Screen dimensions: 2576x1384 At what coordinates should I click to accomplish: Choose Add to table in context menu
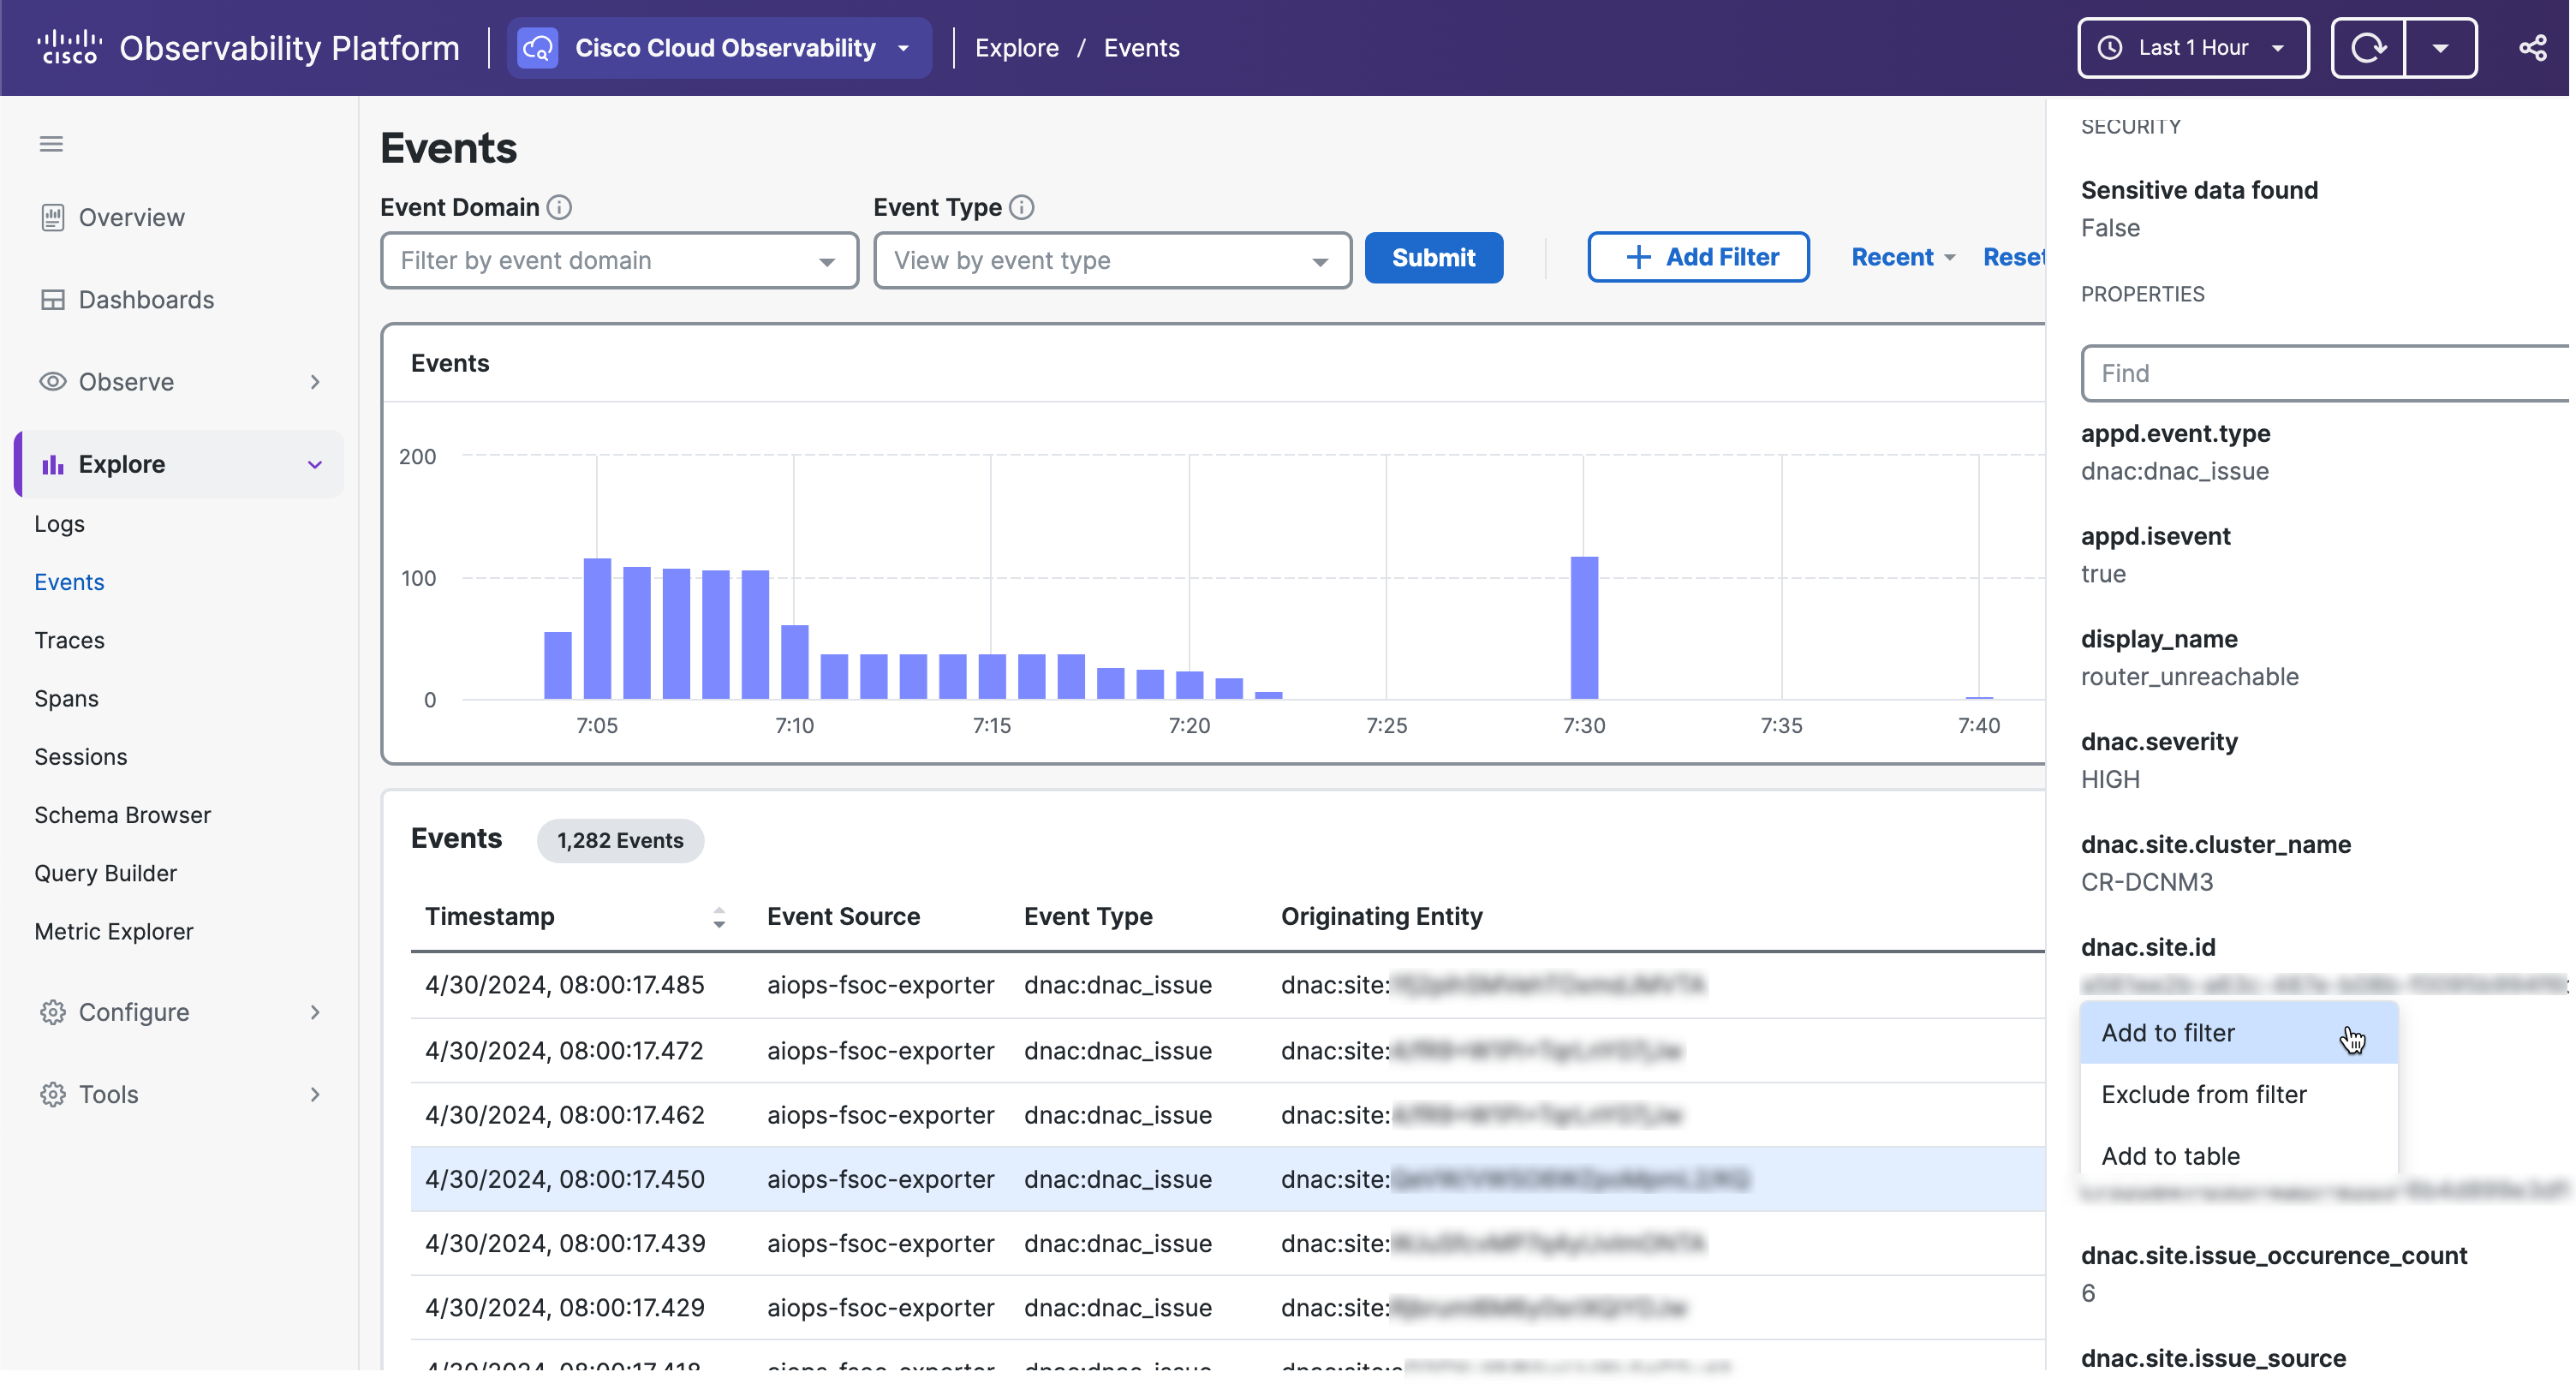pyautogui.click(x=2238, y=1155)
